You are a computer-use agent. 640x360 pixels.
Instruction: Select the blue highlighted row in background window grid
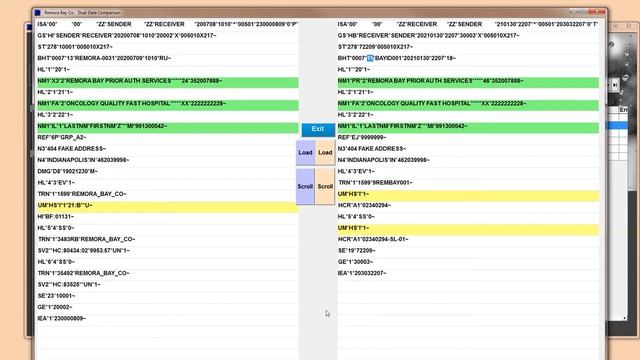[x=618, y=125]
